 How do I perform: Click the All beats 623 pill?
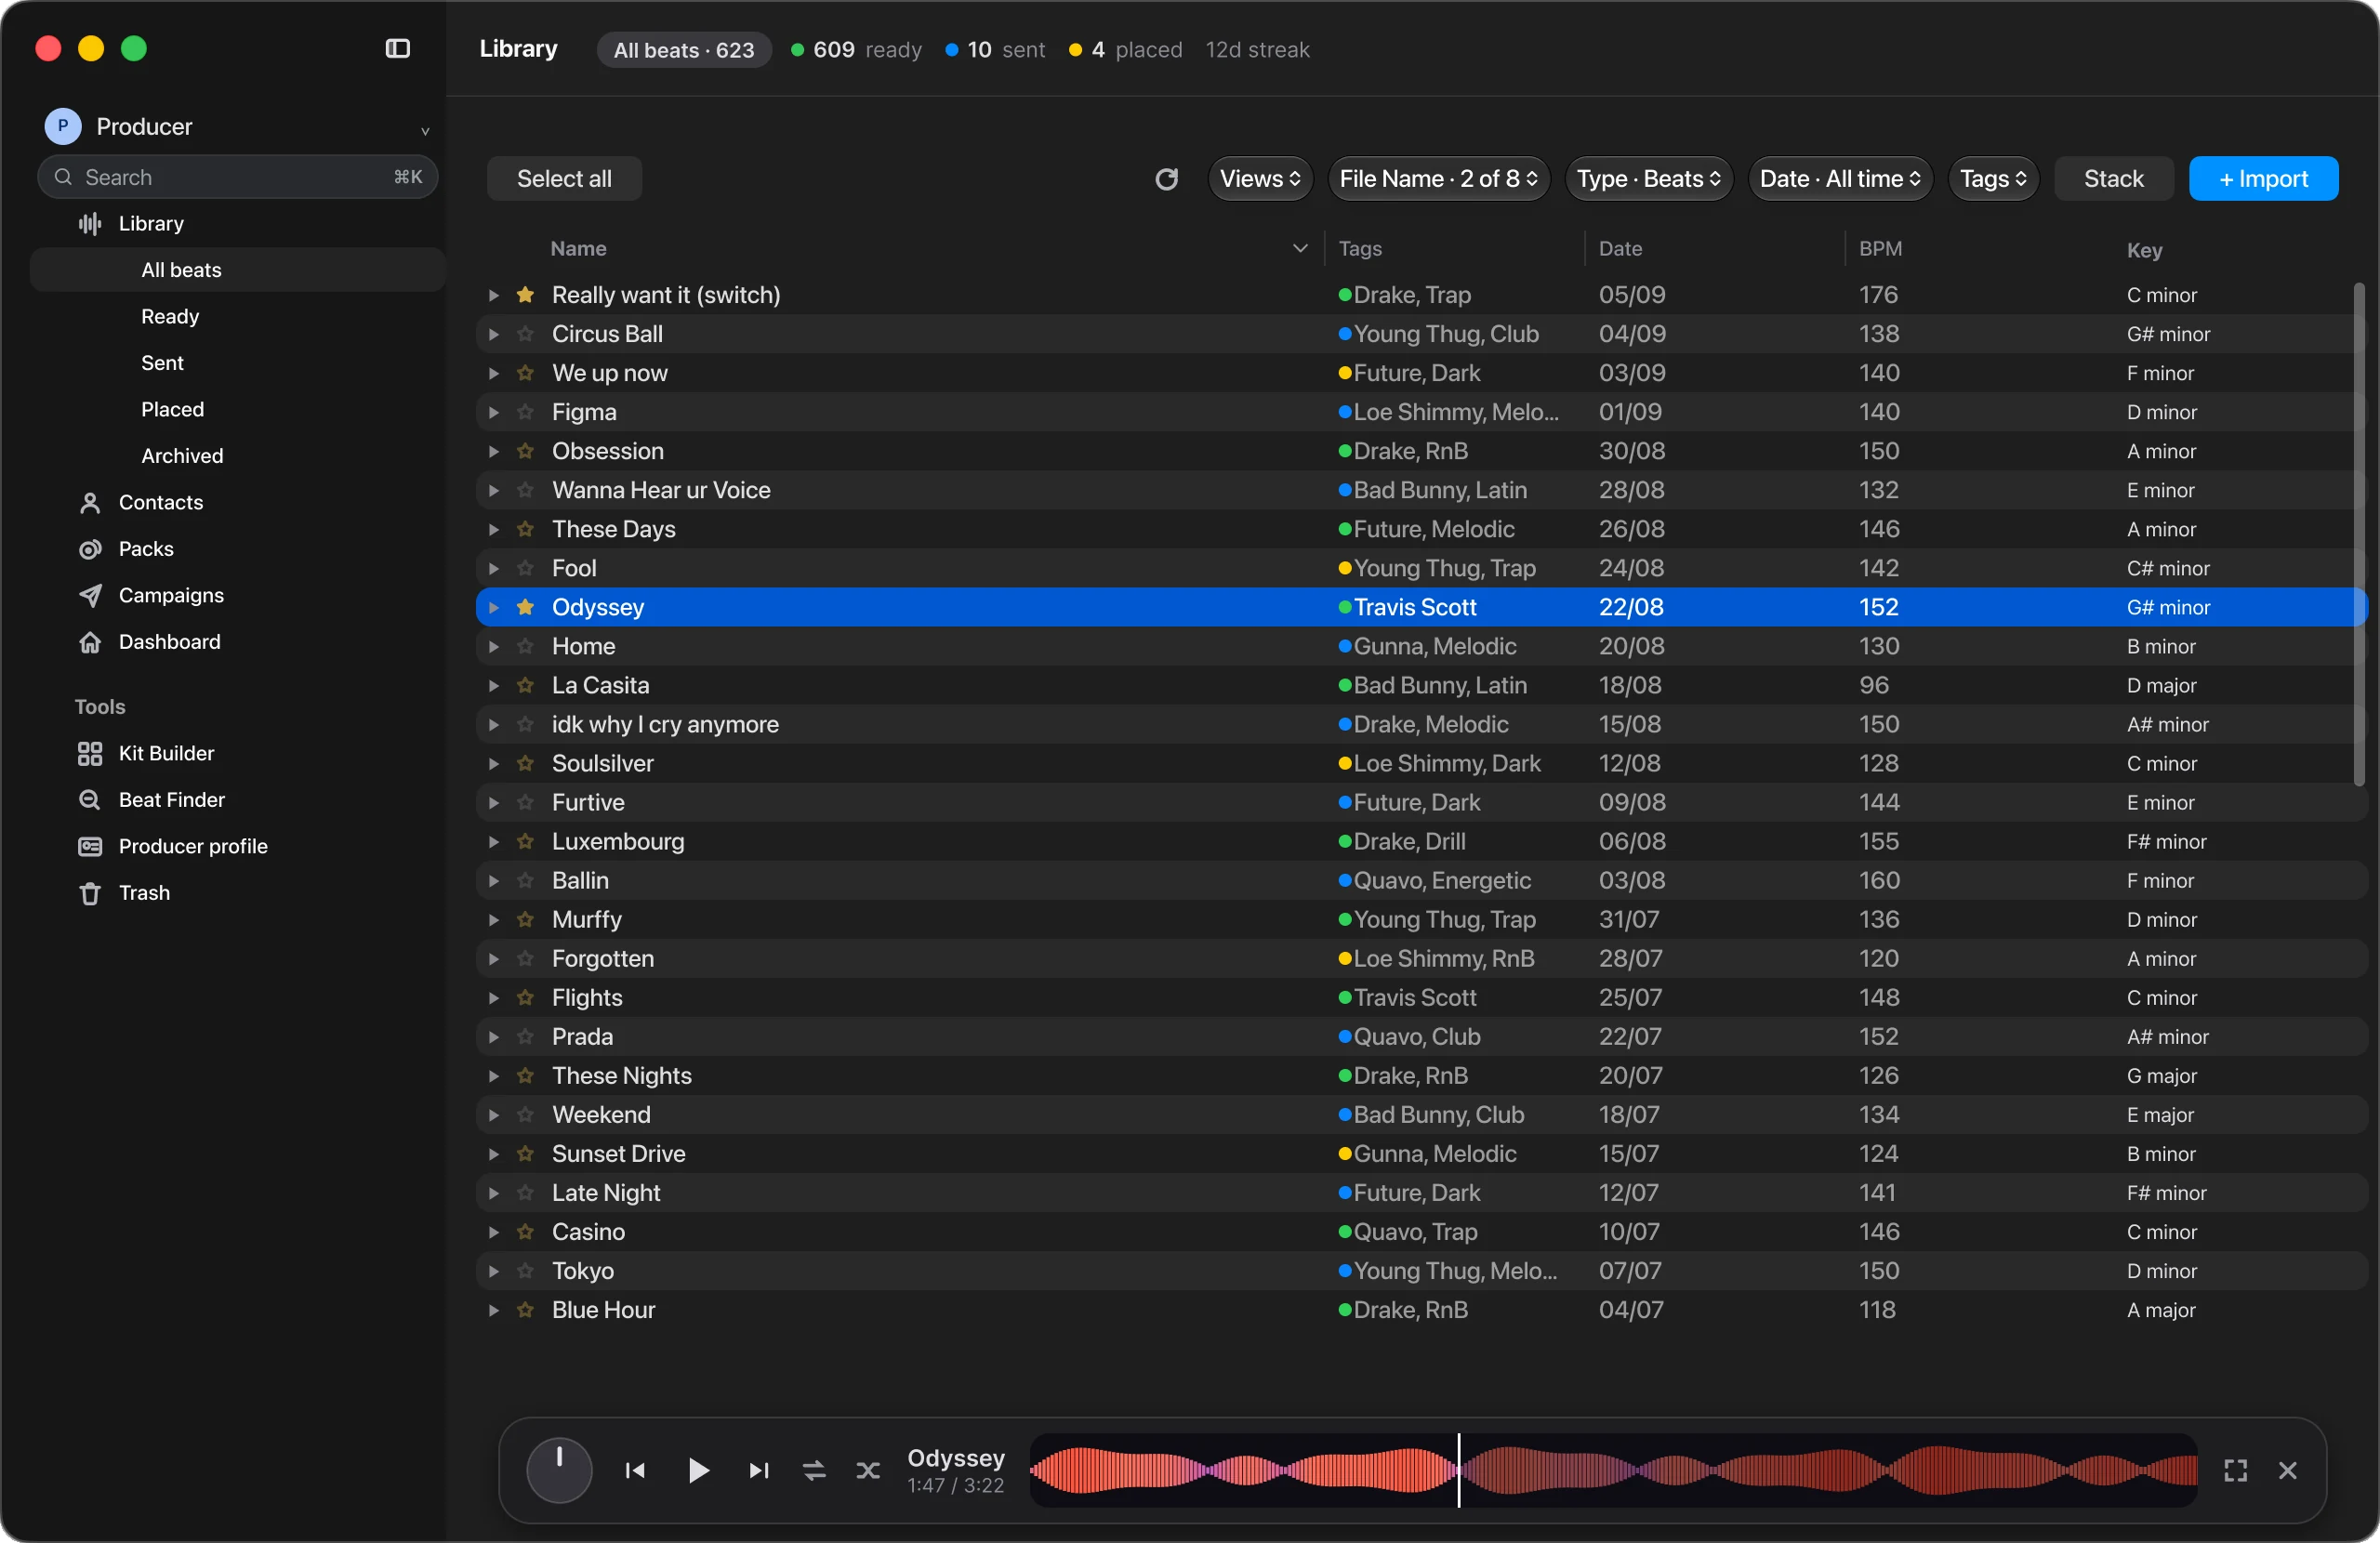684,50
